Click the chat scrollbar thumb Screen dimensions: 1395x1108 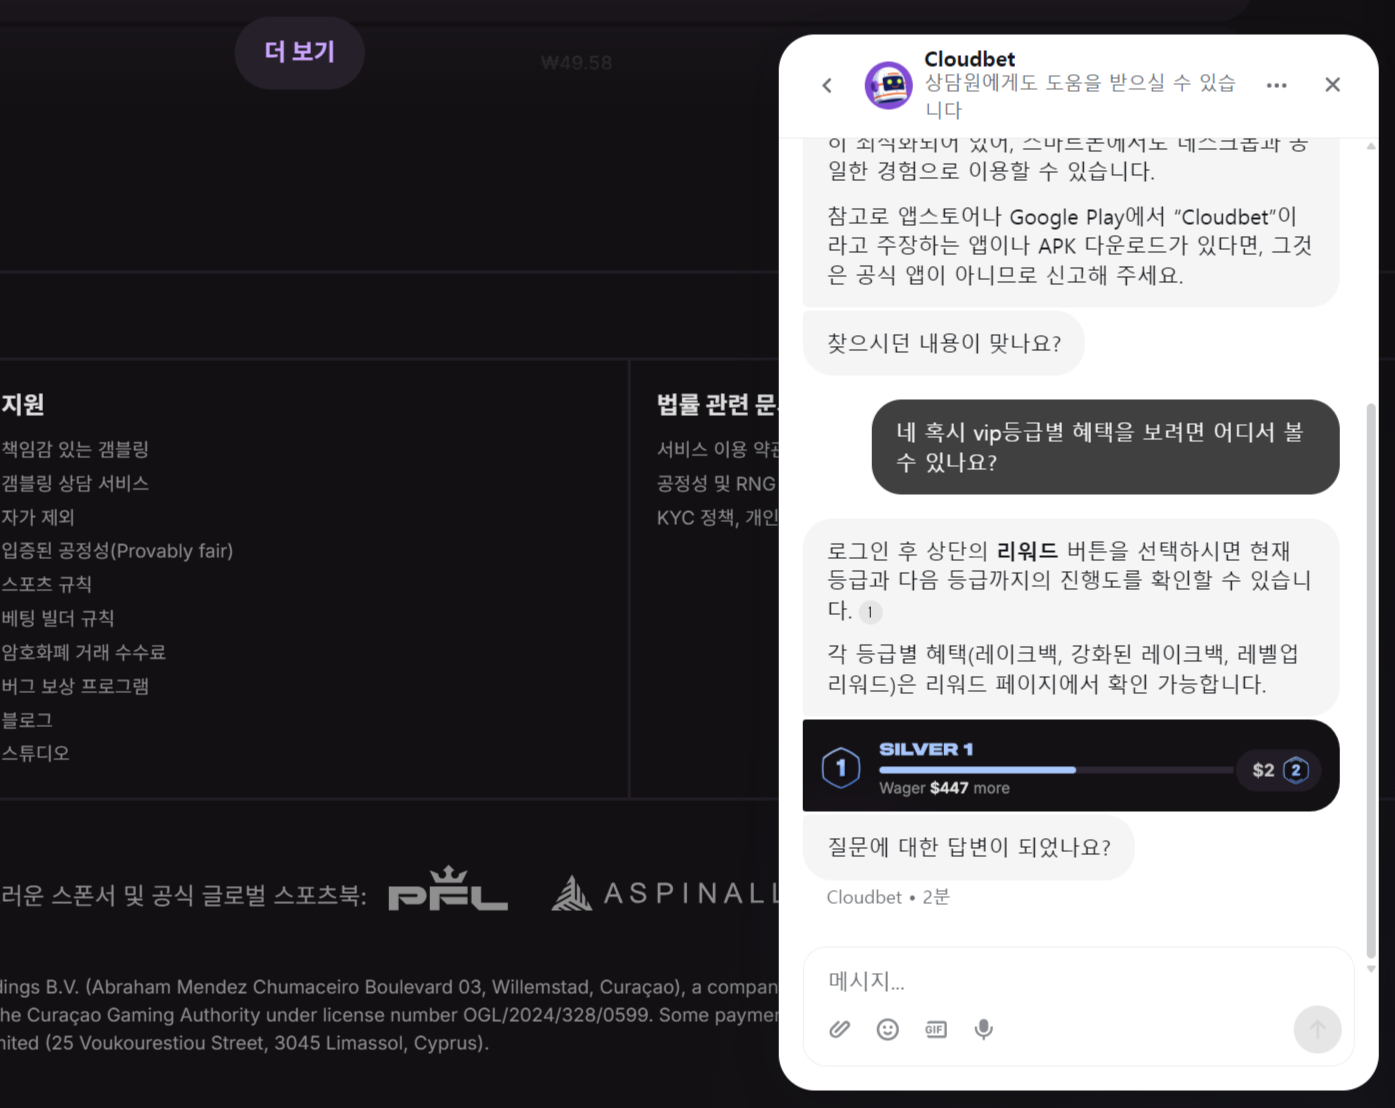[1371, 680]
